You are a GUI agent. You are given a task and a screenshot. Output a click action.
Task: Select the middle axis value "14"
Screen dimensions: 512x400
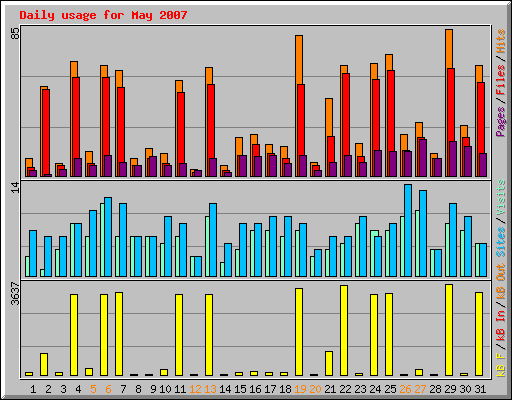(15, 187)
